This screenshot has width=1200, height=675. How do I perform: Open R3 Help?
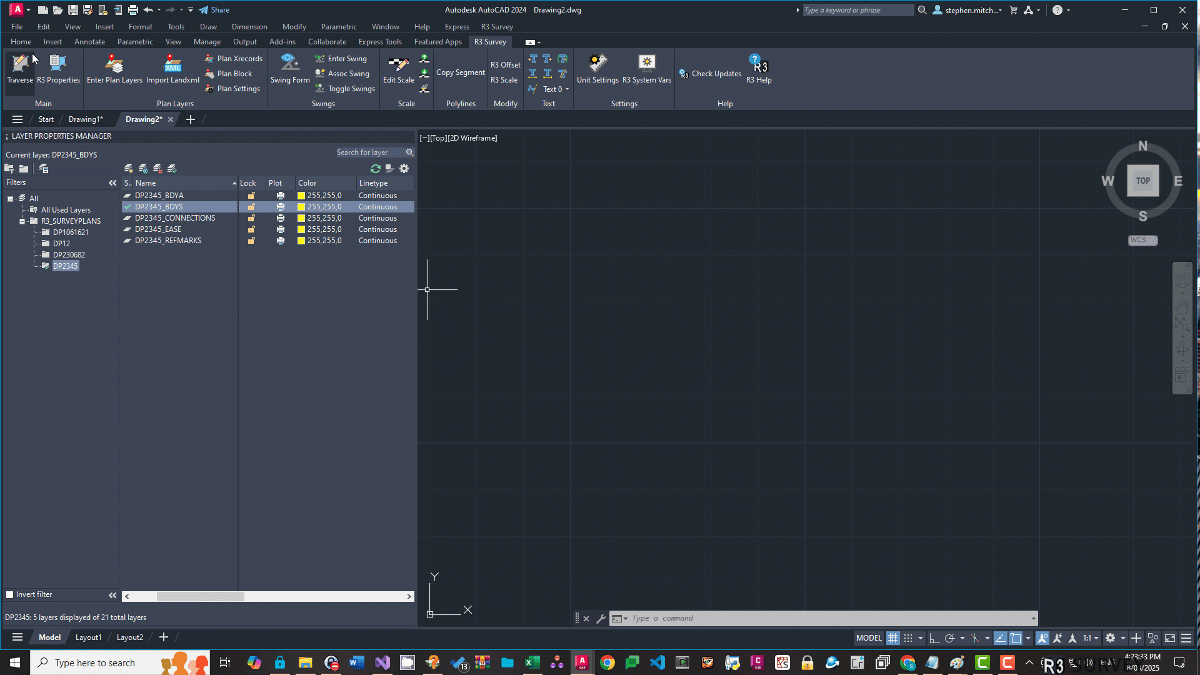pos(759,69)
